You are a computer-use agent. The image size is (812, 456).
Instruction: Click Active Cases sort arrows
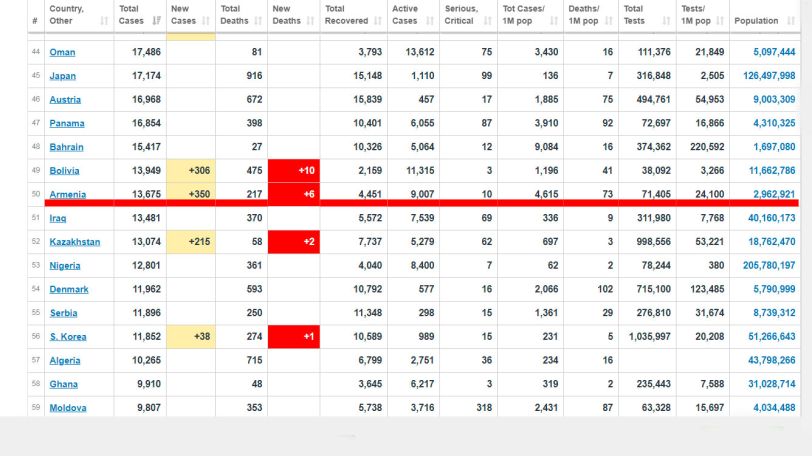coord(430,21)
